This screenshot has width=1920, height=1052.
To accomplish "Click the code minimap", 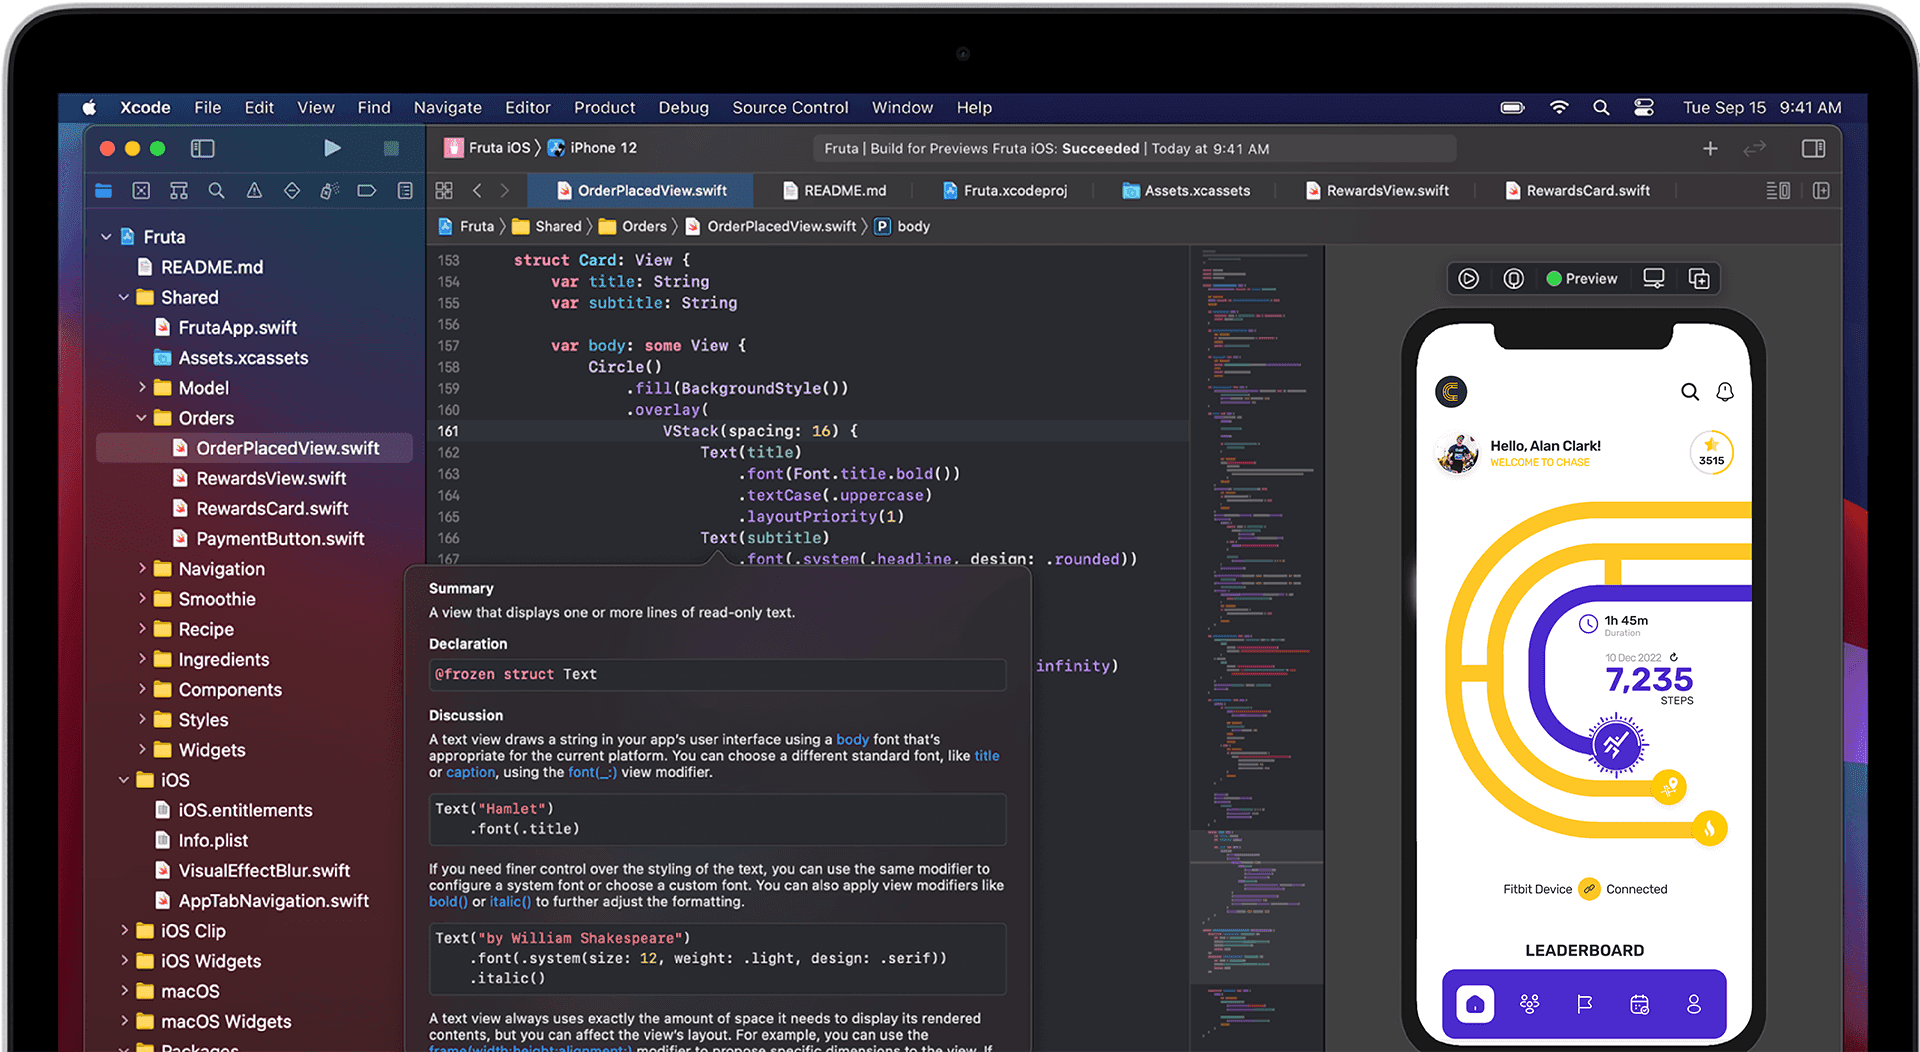I will point(1256,650).
